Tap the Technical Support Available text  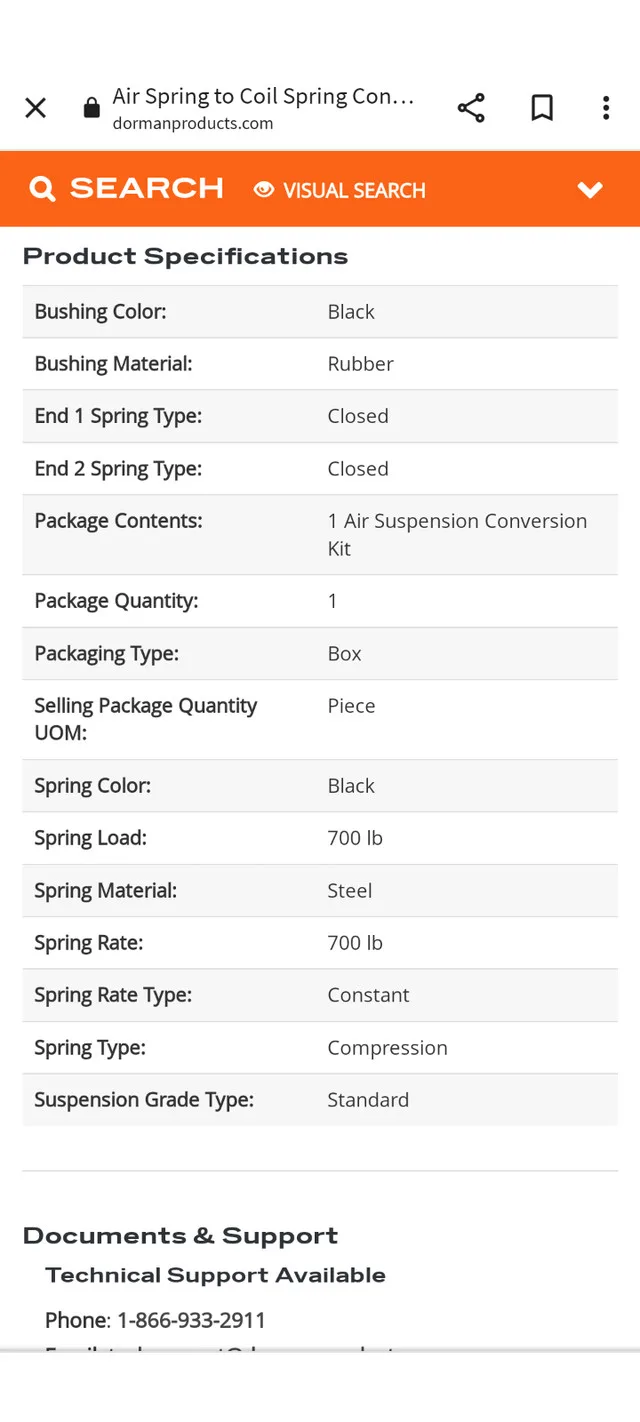coord(215,1275)
